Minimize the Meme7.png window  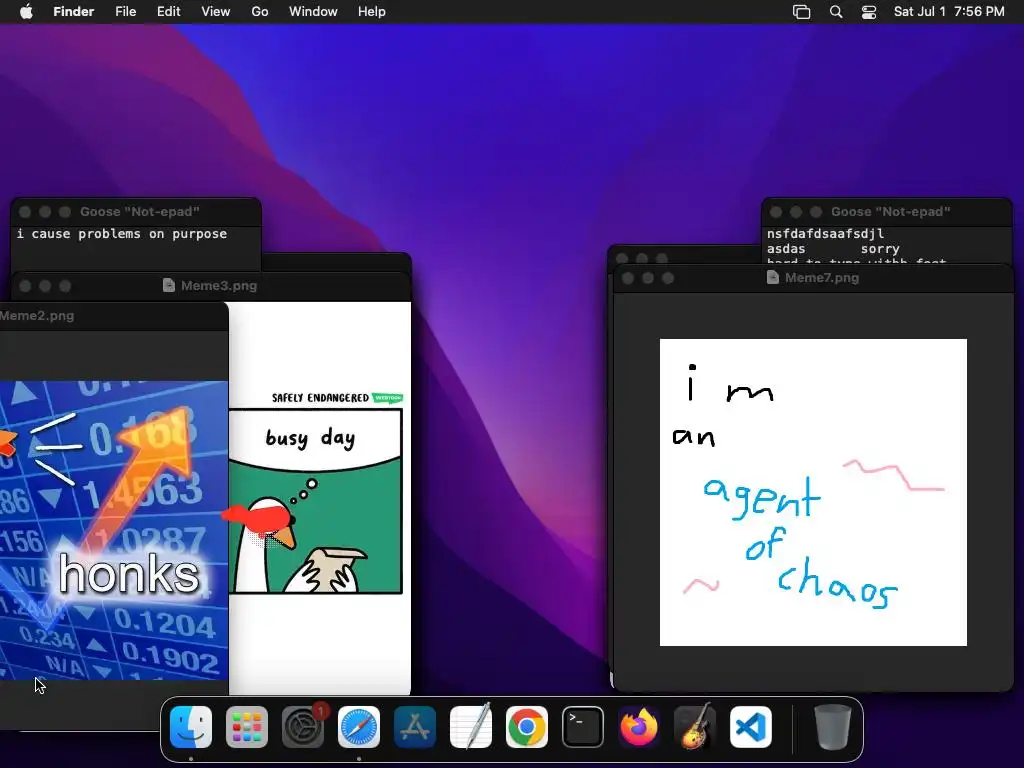point(648,278)
